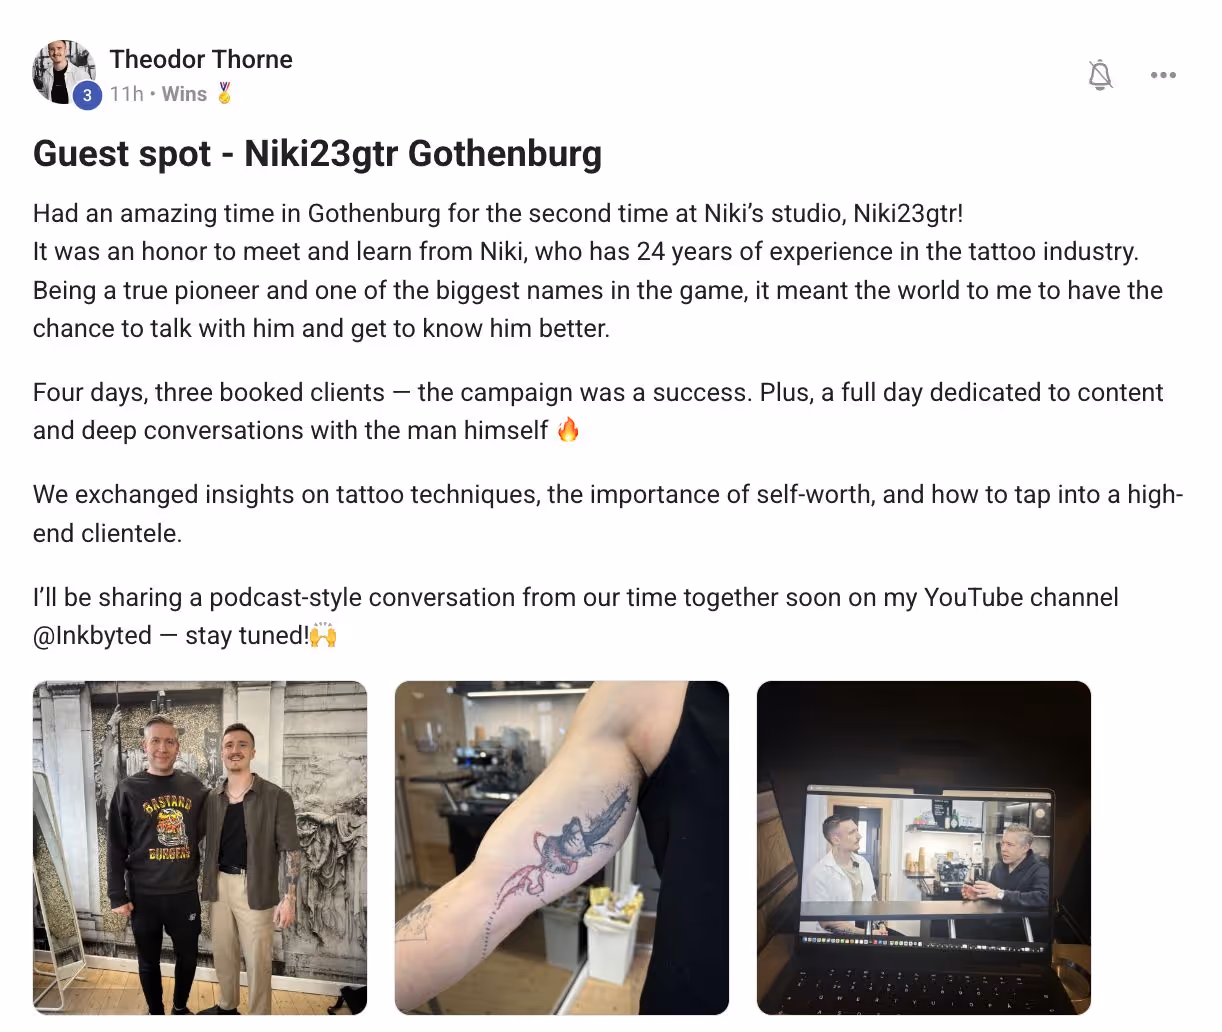
Task: Click the paragraph starting Had an amazing time
Action: 598,271
